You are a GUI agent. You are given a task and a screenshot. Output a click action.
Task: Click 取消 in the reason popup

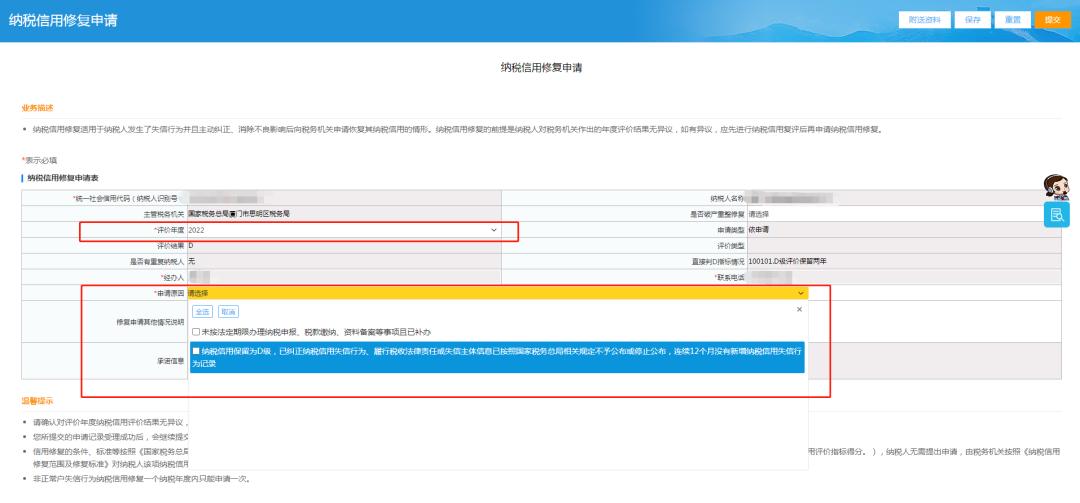[229, 312]
